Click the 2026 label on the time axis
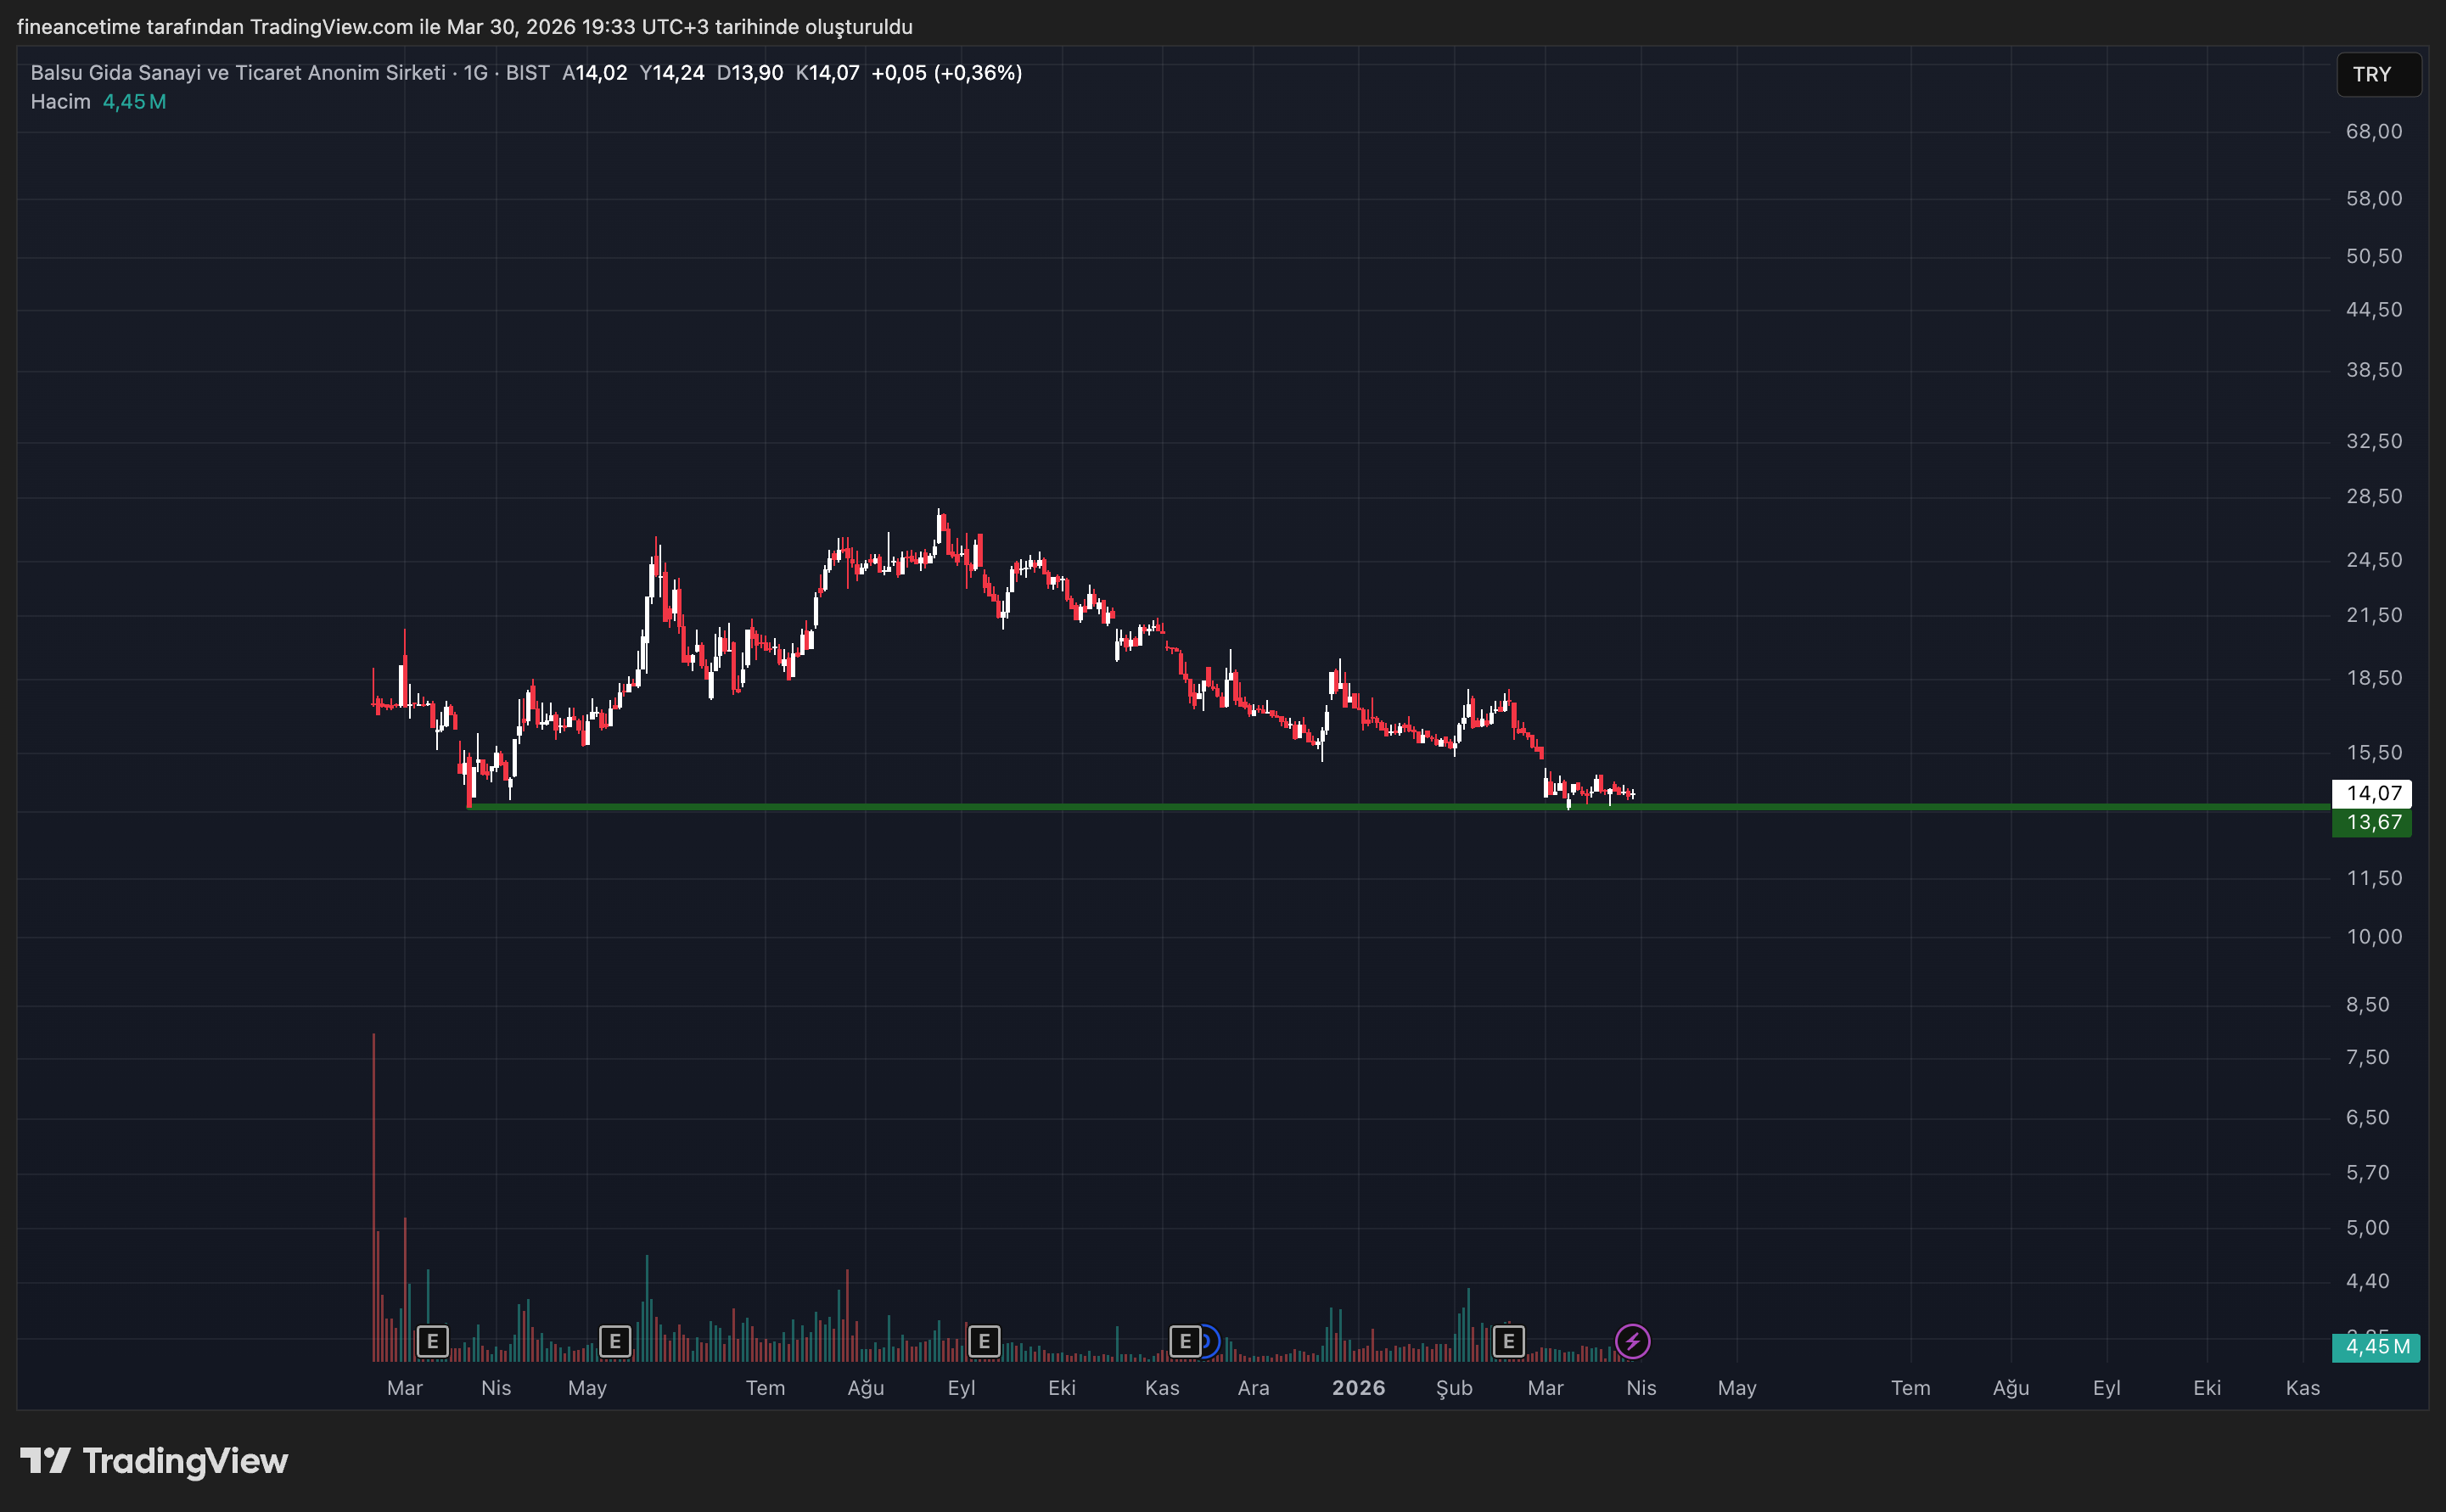Image resolution: width=2446 pixels, height=1512 pixels. coord(1359,1388)
